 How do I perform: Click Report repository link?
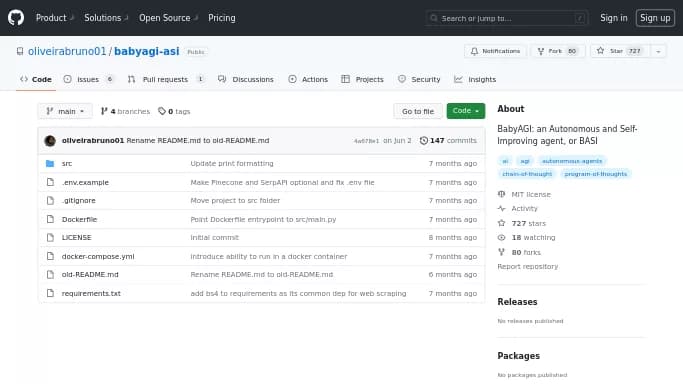(x=527, y=266)
